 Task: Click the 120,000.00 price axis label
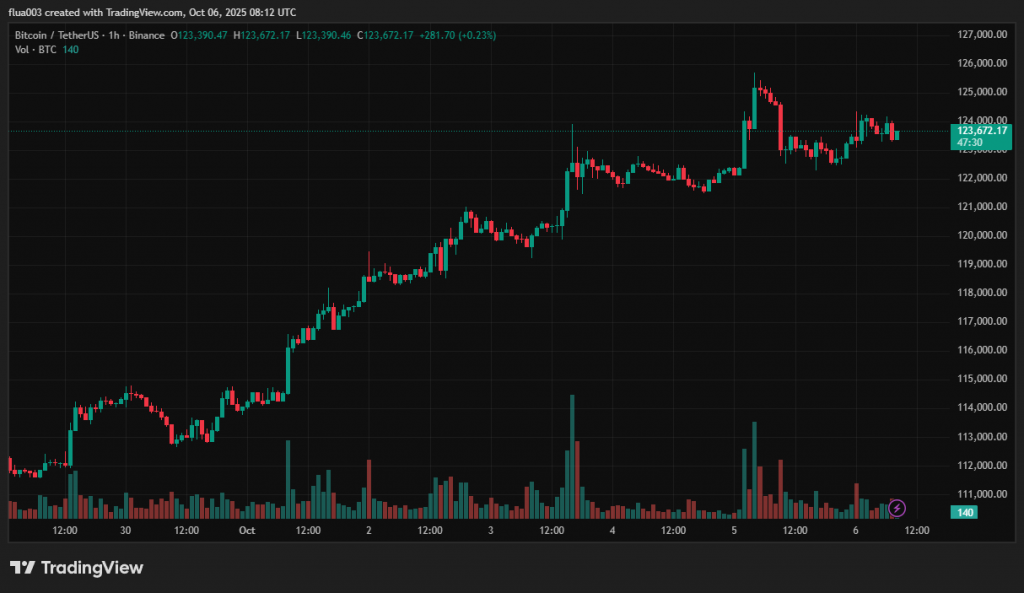pos(980,235)
